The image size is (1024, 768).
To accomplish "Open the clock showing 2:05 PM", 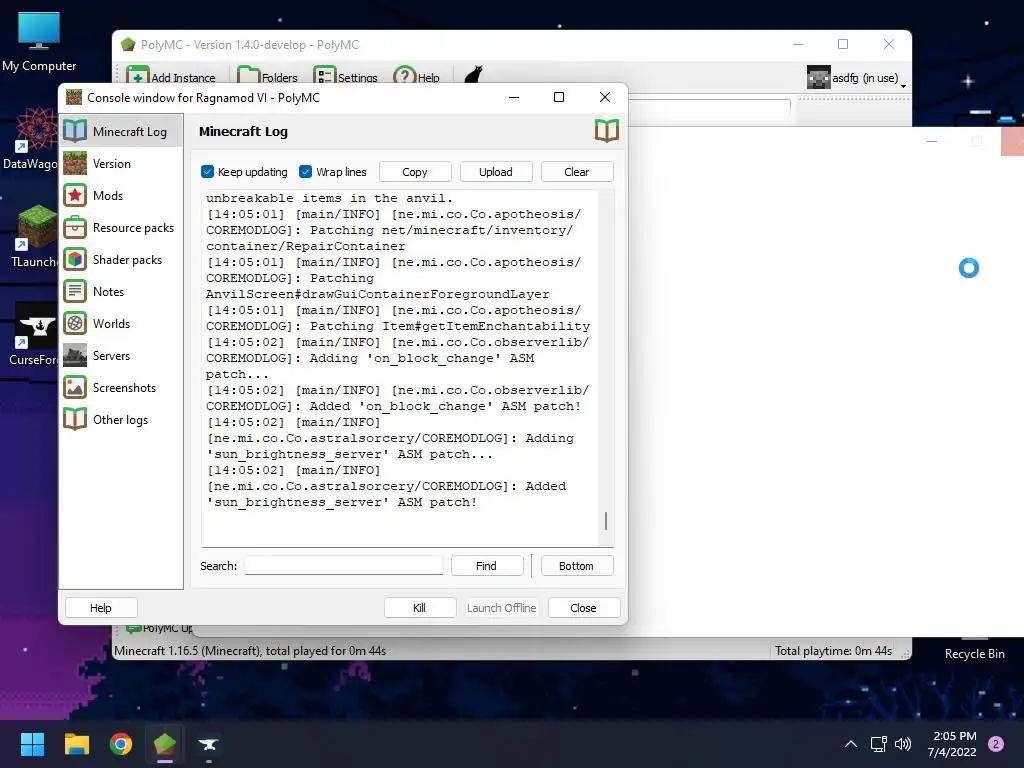I will click(952, 744).
